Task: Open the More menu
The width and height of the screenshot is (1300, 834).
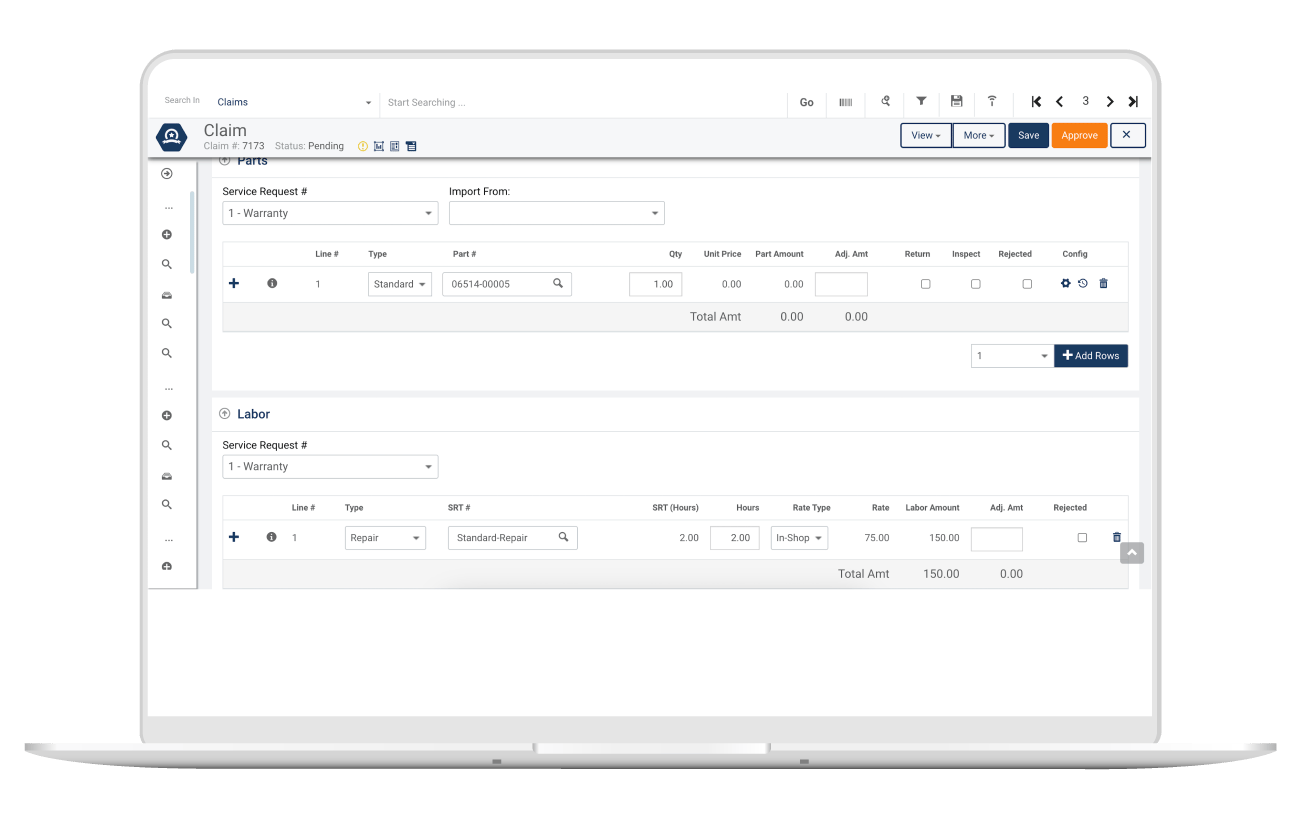Action: tap(978, 135)
